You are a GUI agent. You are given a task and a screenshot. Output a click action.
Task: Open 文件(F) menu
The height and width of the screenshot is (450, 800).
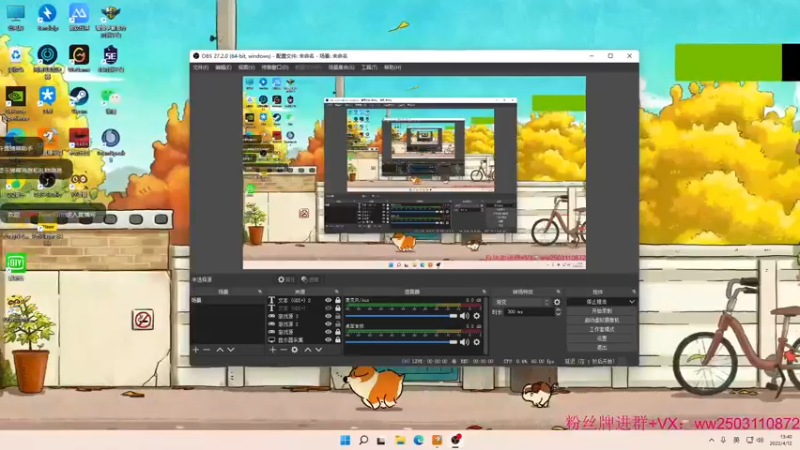coord(201,67)
